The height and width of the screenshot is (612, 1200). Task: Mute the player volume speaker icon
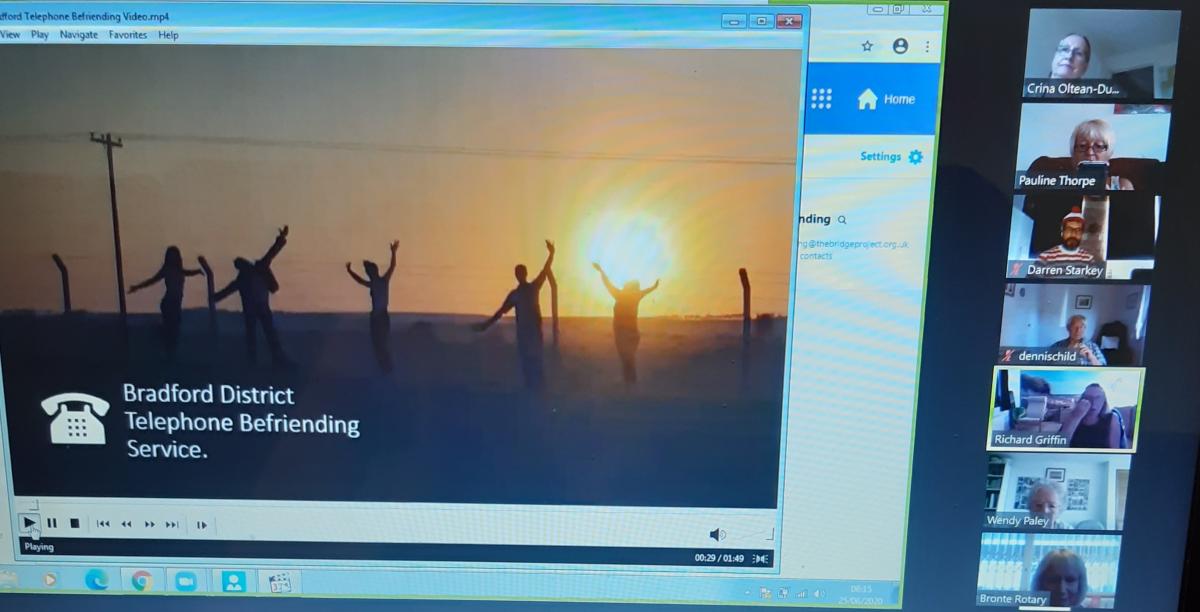[x=717, y=535]
